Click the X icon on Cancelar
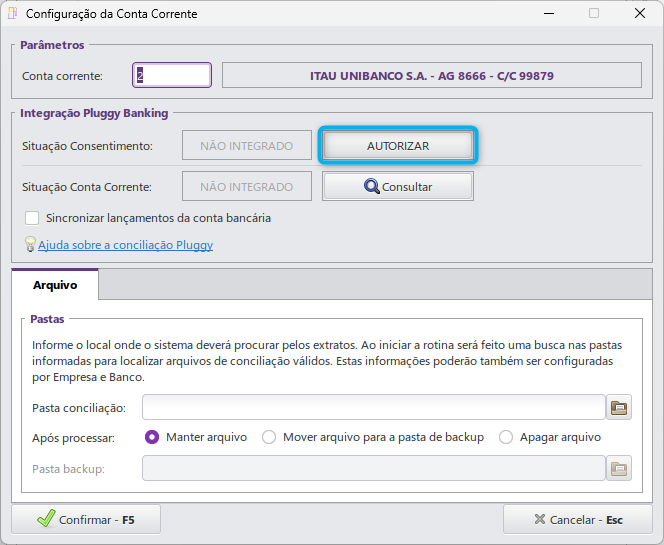Screen dimensions: 664x545 click(541, 520)
